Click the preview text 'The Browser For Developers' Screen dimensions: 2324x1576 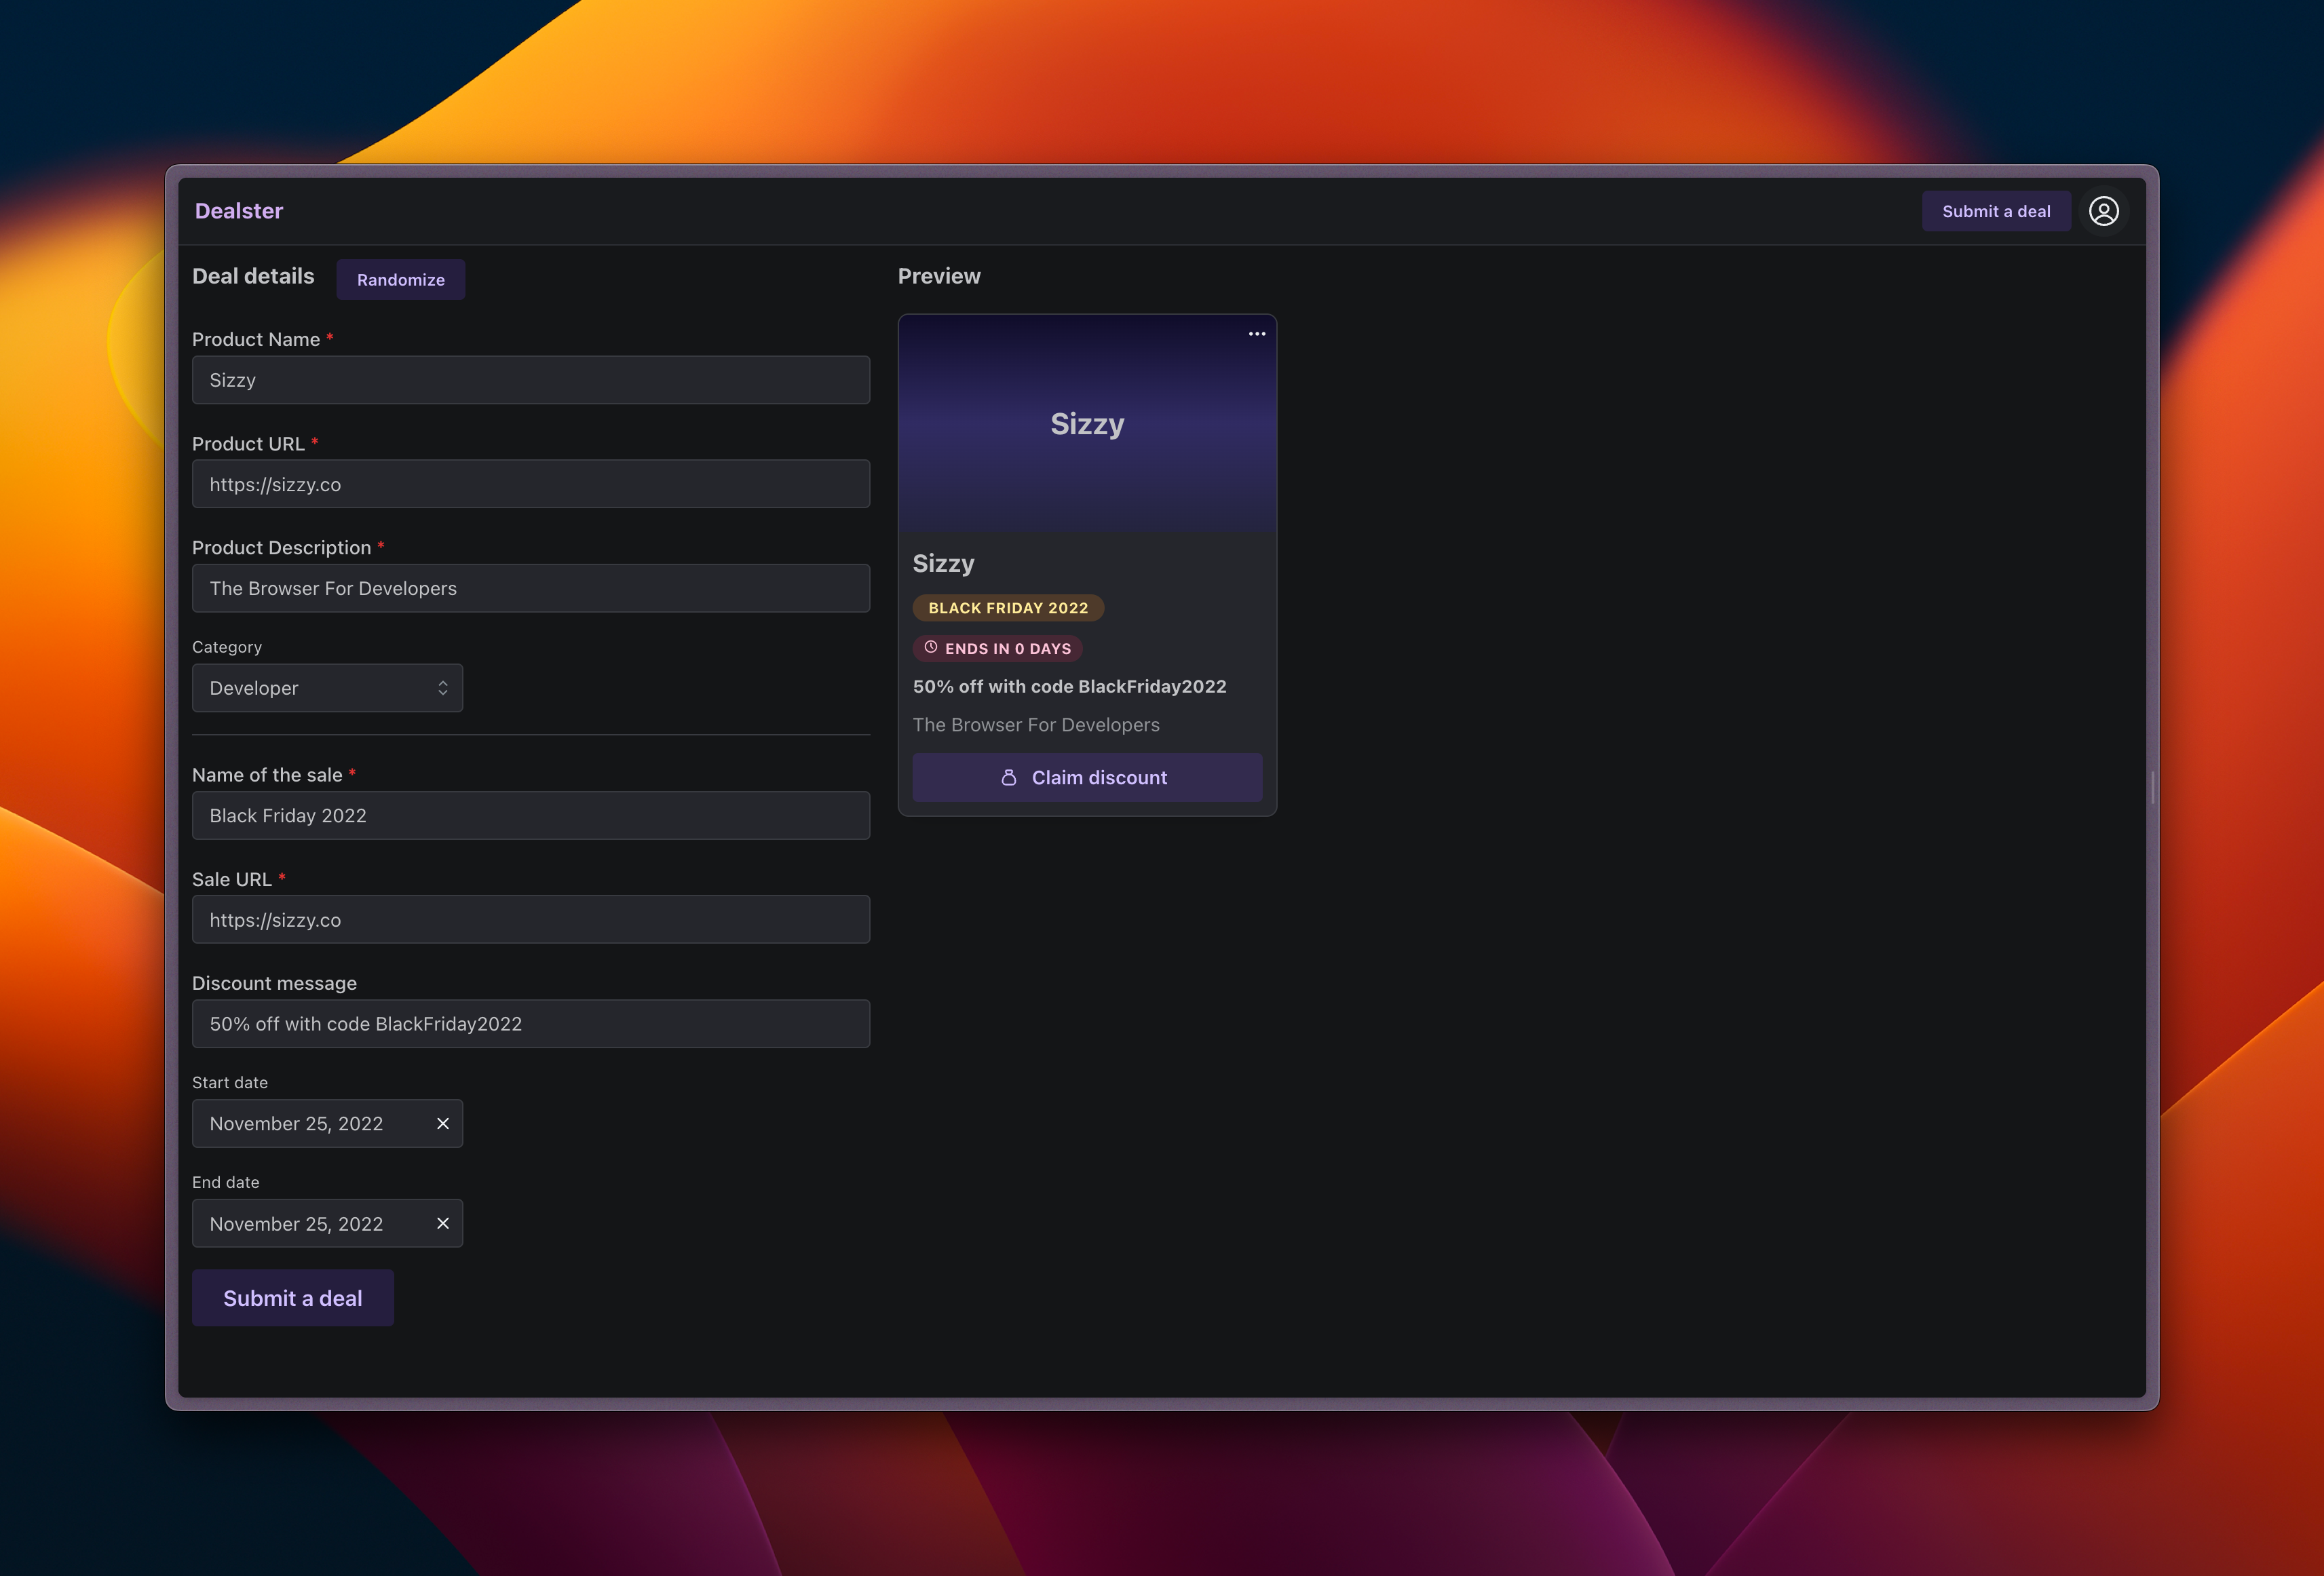[x=1036, y=725]
